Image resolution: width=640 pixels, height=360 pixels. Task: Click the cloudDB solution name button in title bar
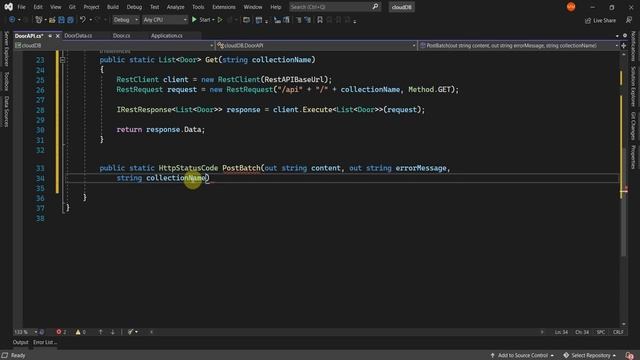click(x=402, y=7)
